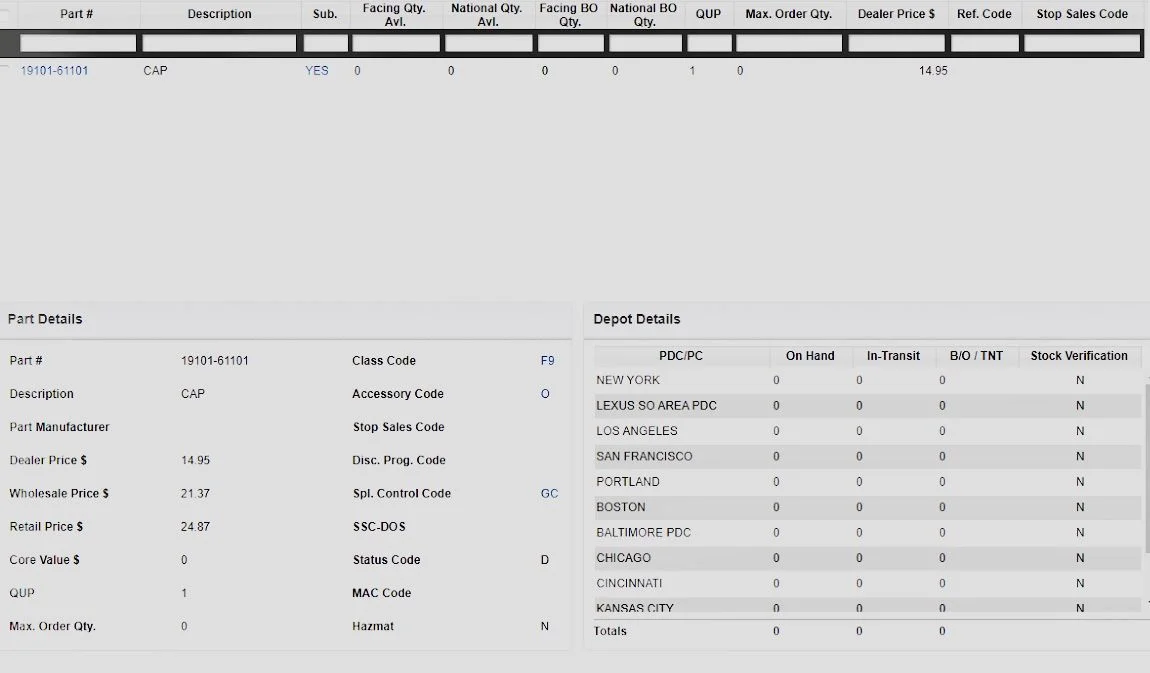Select the CHICAGO depot row

[x=624, y=558]
